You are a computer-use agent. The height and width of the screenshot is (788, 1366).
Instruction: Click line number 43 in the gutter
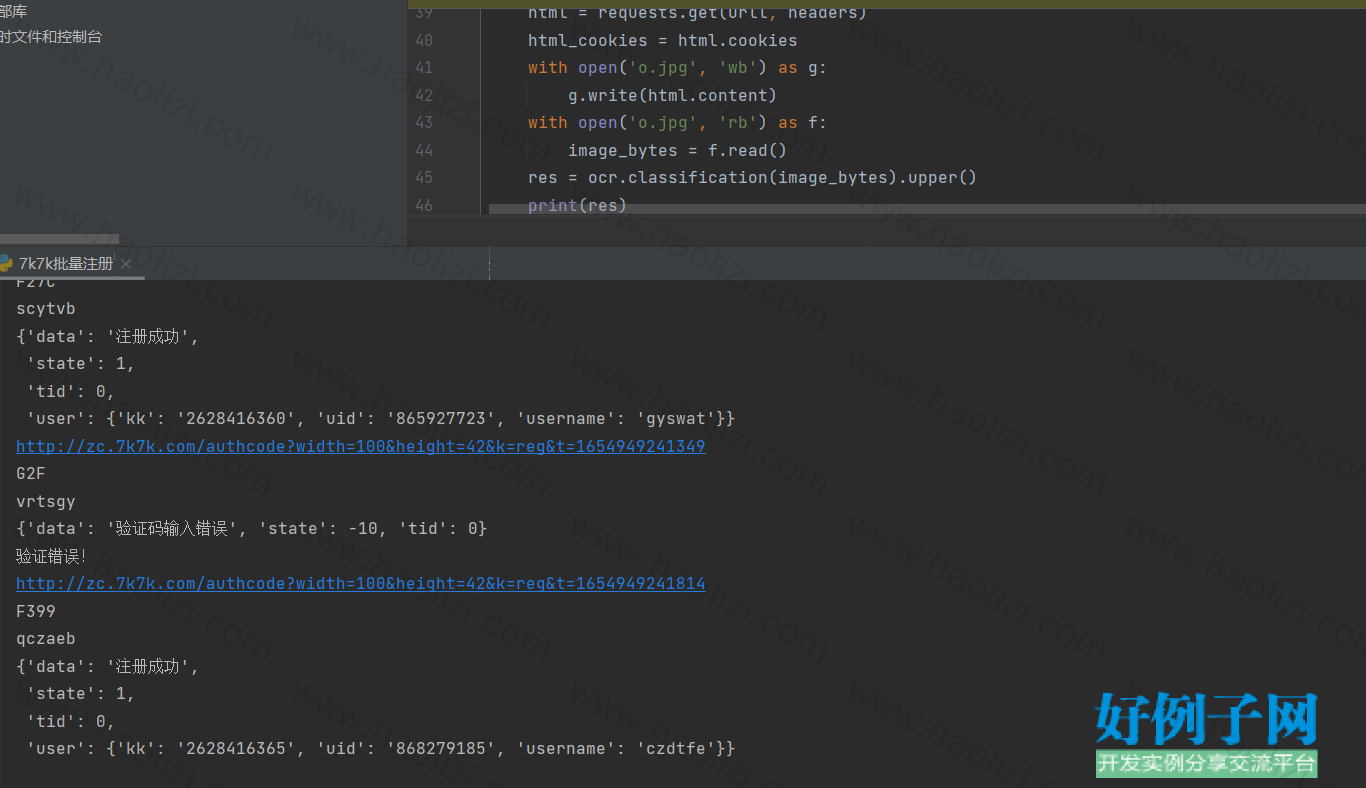point(423,123)
